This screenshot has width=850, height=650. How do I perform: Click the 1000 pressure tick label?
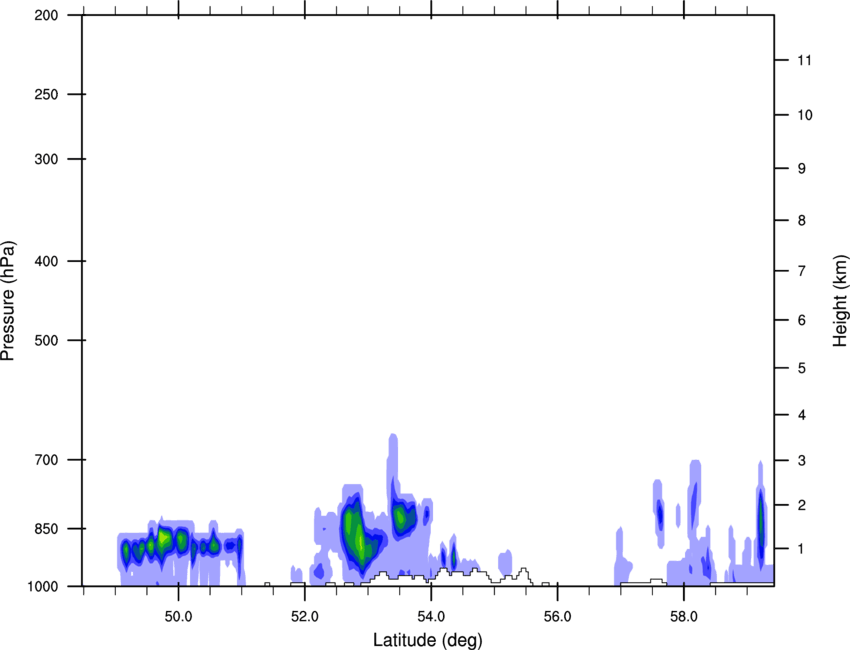pyautogui.click(x=43, y=587)
